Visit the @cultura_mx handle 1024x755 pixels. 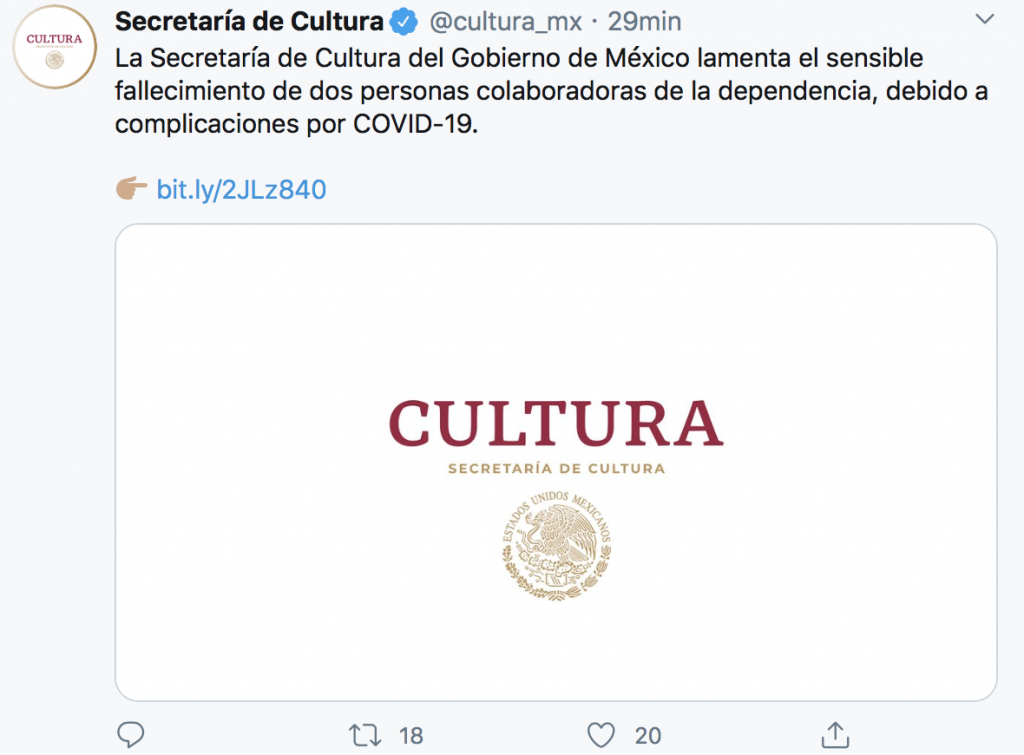click(x=505, y=21)
